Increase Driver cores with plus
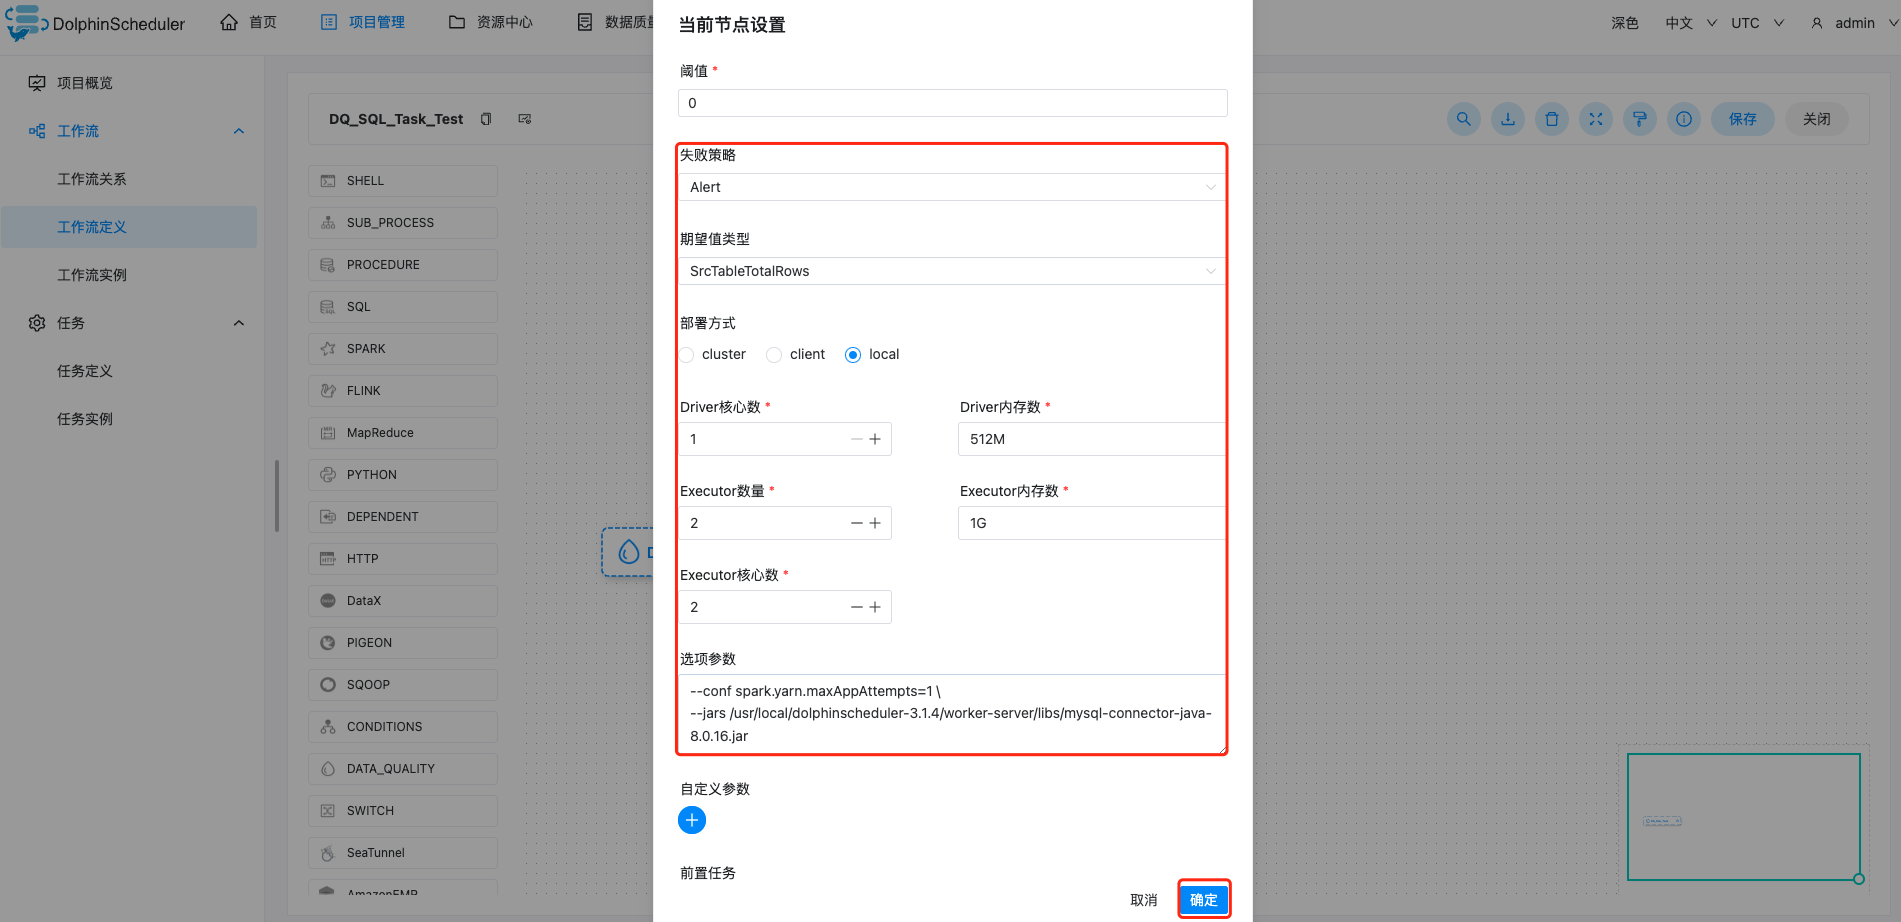Image resolution: width=1901 pixels, height=922 pixels. click(x=875, y=439)
